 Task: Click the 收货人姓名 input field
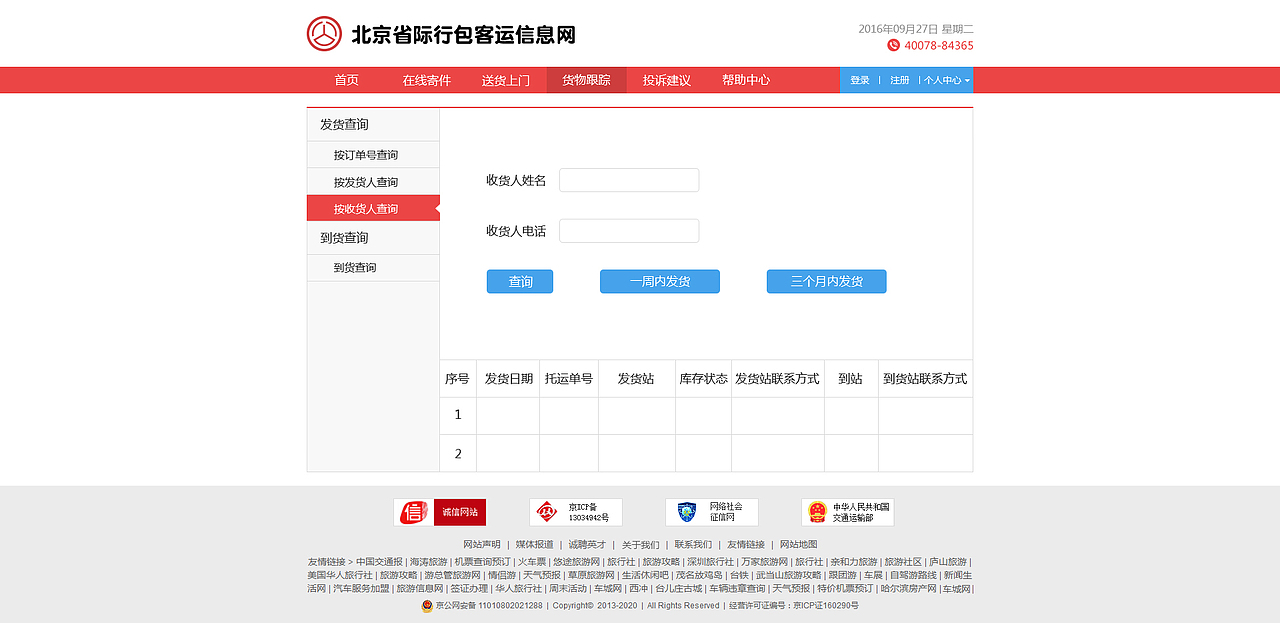pyautogui.click(x=629, y=180)
